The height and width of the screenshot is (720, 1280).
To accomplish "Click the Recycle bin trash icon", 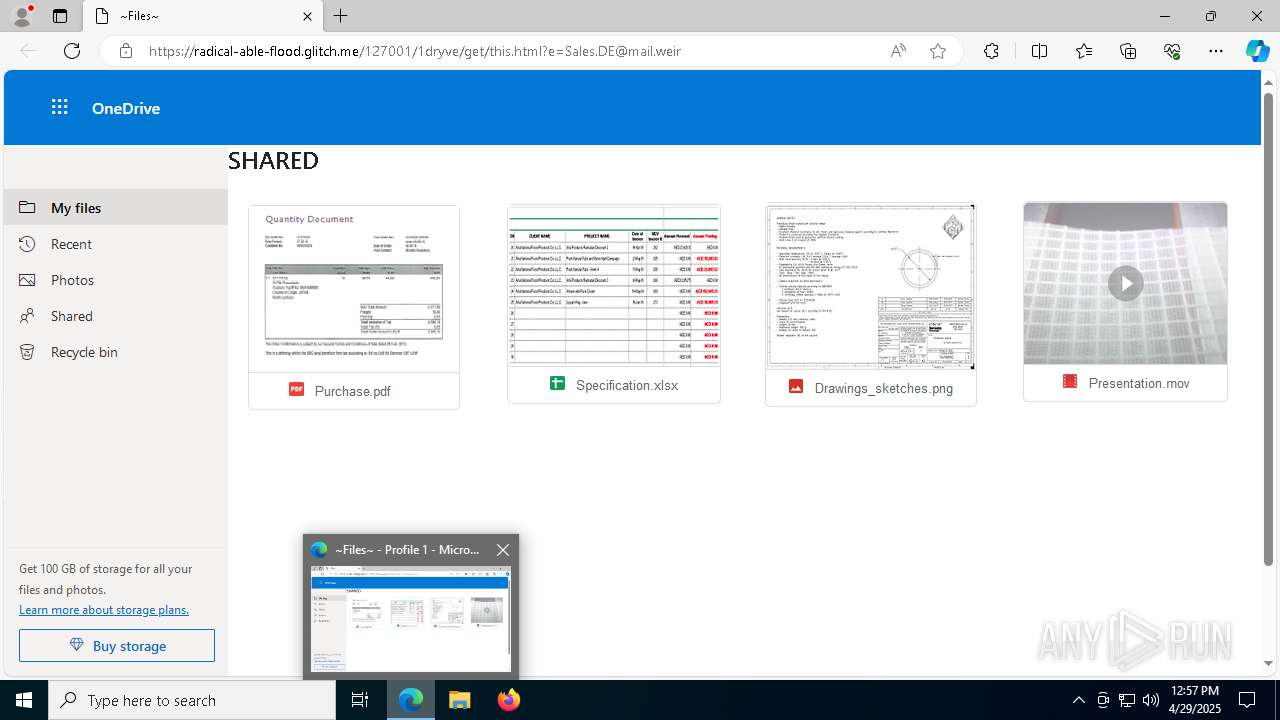I will tap(28, 352).
